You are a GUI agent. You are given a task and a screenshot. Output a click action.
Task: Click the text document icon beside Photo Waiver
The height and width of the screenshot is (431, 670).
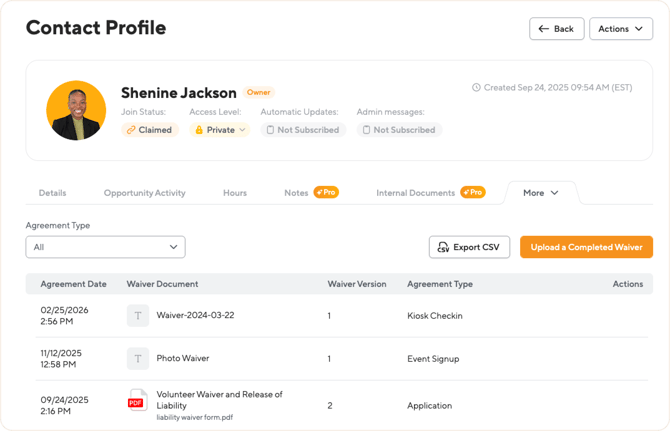tap(137, 358)
